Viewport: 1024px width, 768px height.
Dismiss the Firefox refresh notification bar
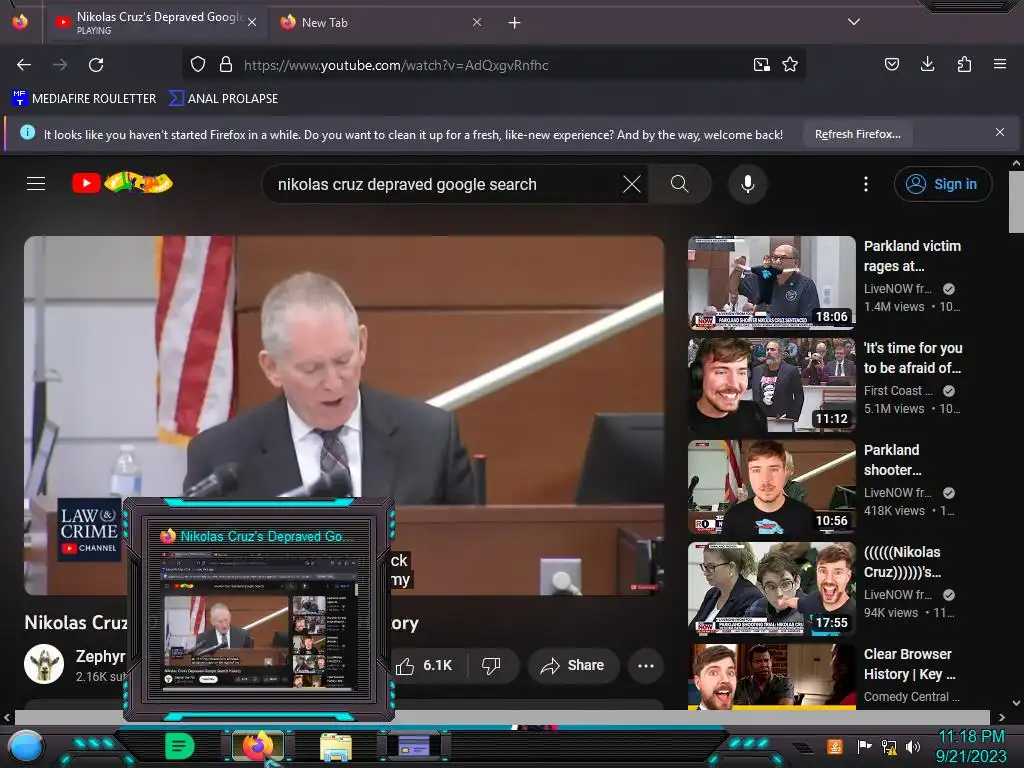[1000, 133]
